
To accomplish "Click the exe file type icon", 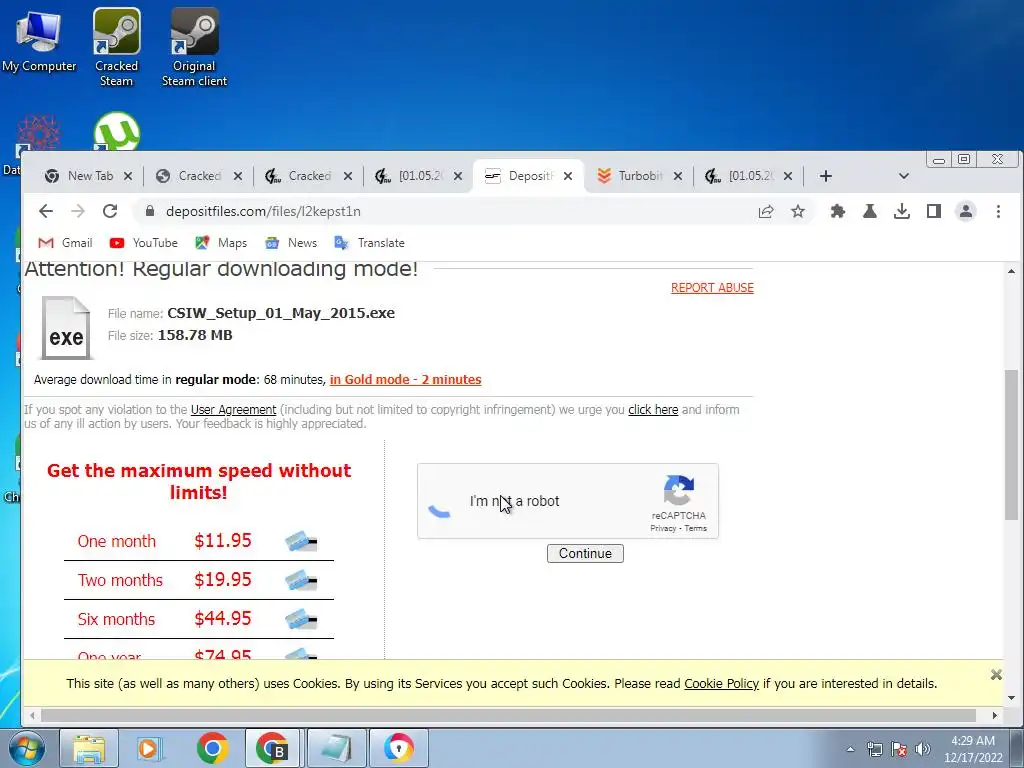I will pos(65,328).
